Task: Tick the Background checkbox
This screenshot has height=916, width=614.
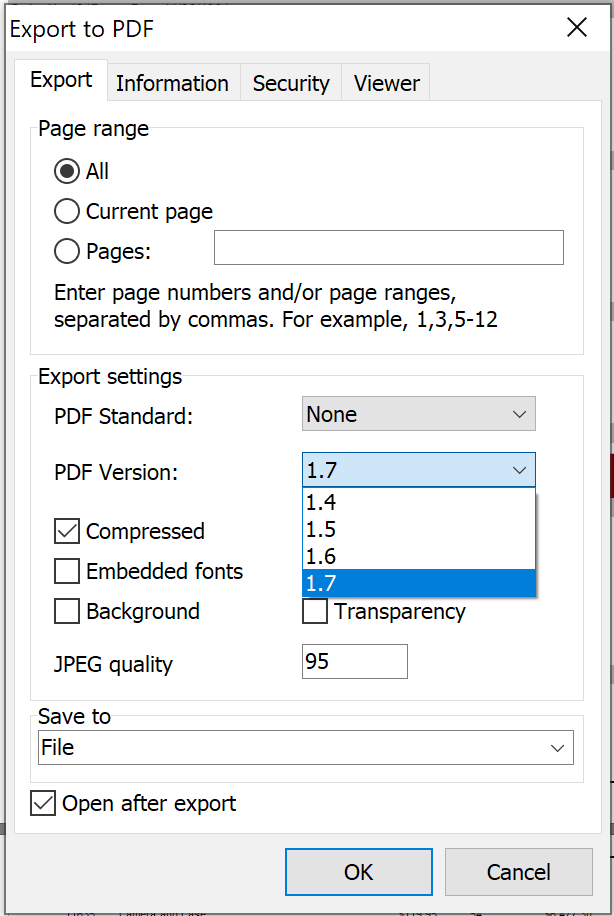Action: point(67,611)
